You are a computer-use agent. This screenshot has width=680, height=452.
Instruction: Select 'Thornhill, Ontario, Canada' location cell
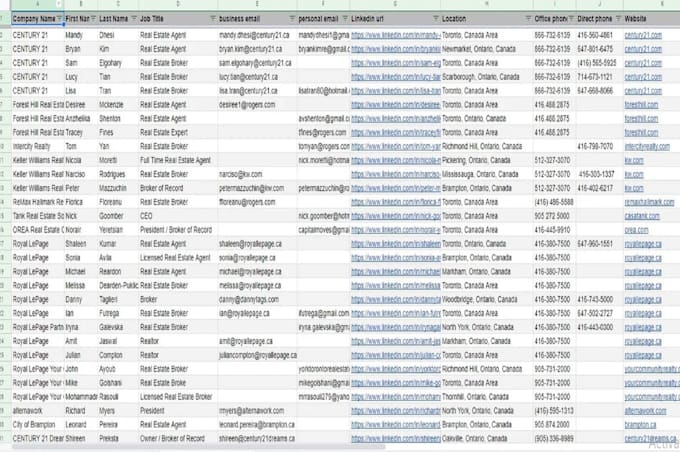pos(487,396)
